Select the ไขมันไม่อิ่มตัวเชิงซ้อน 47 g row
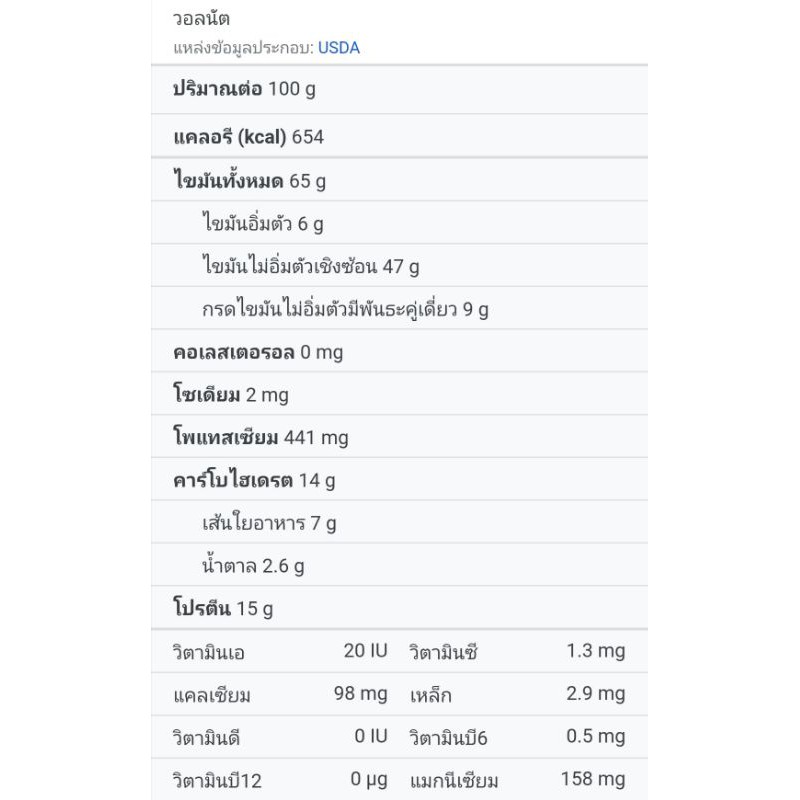800x800 pixels. click(x=310, y=266)
